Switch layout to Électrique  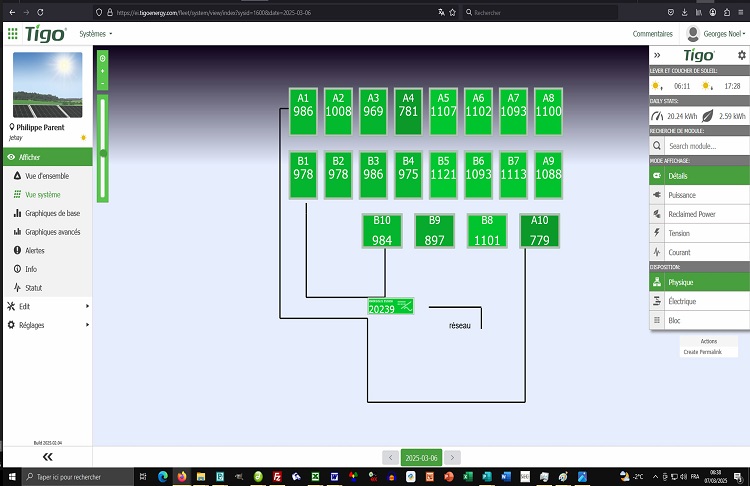point(682,301)
